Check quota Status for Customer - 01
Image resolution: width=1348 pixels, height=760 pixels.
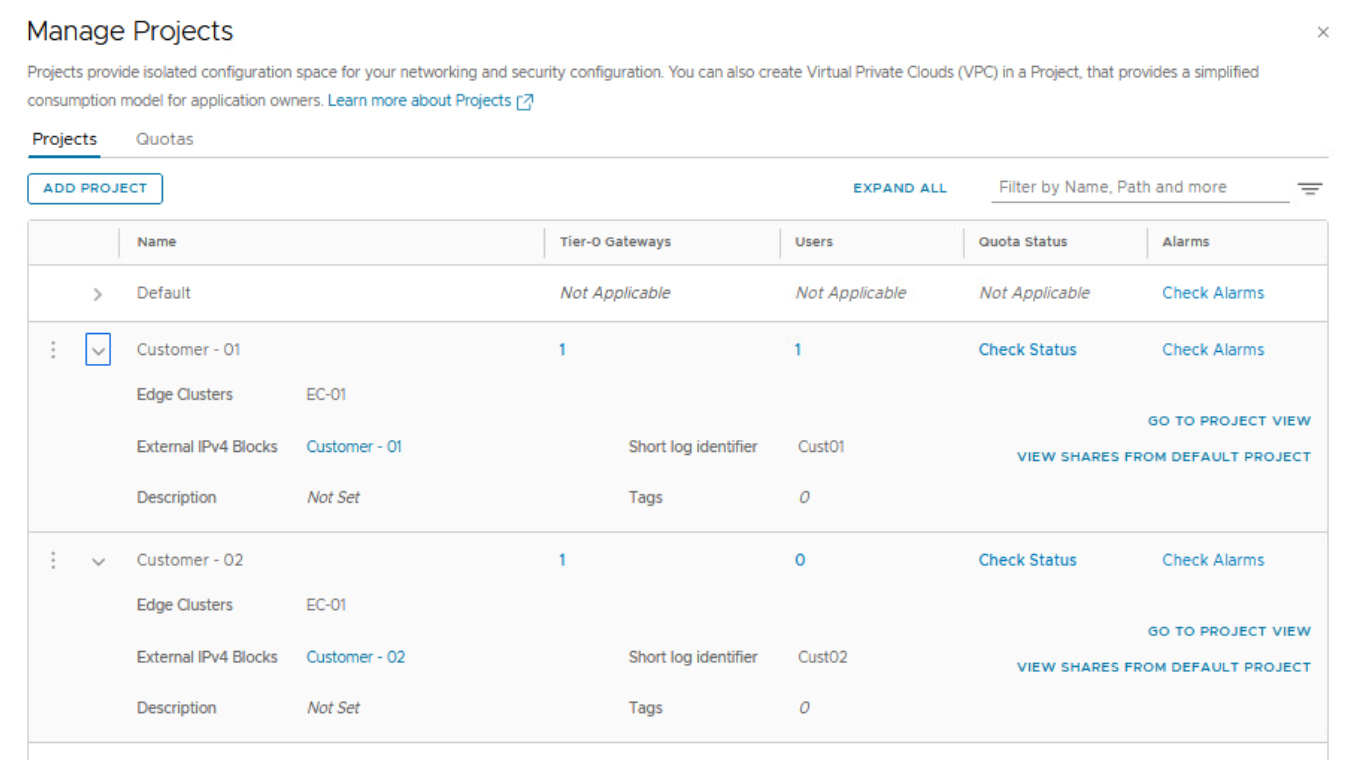click(x=1027, y=350)
